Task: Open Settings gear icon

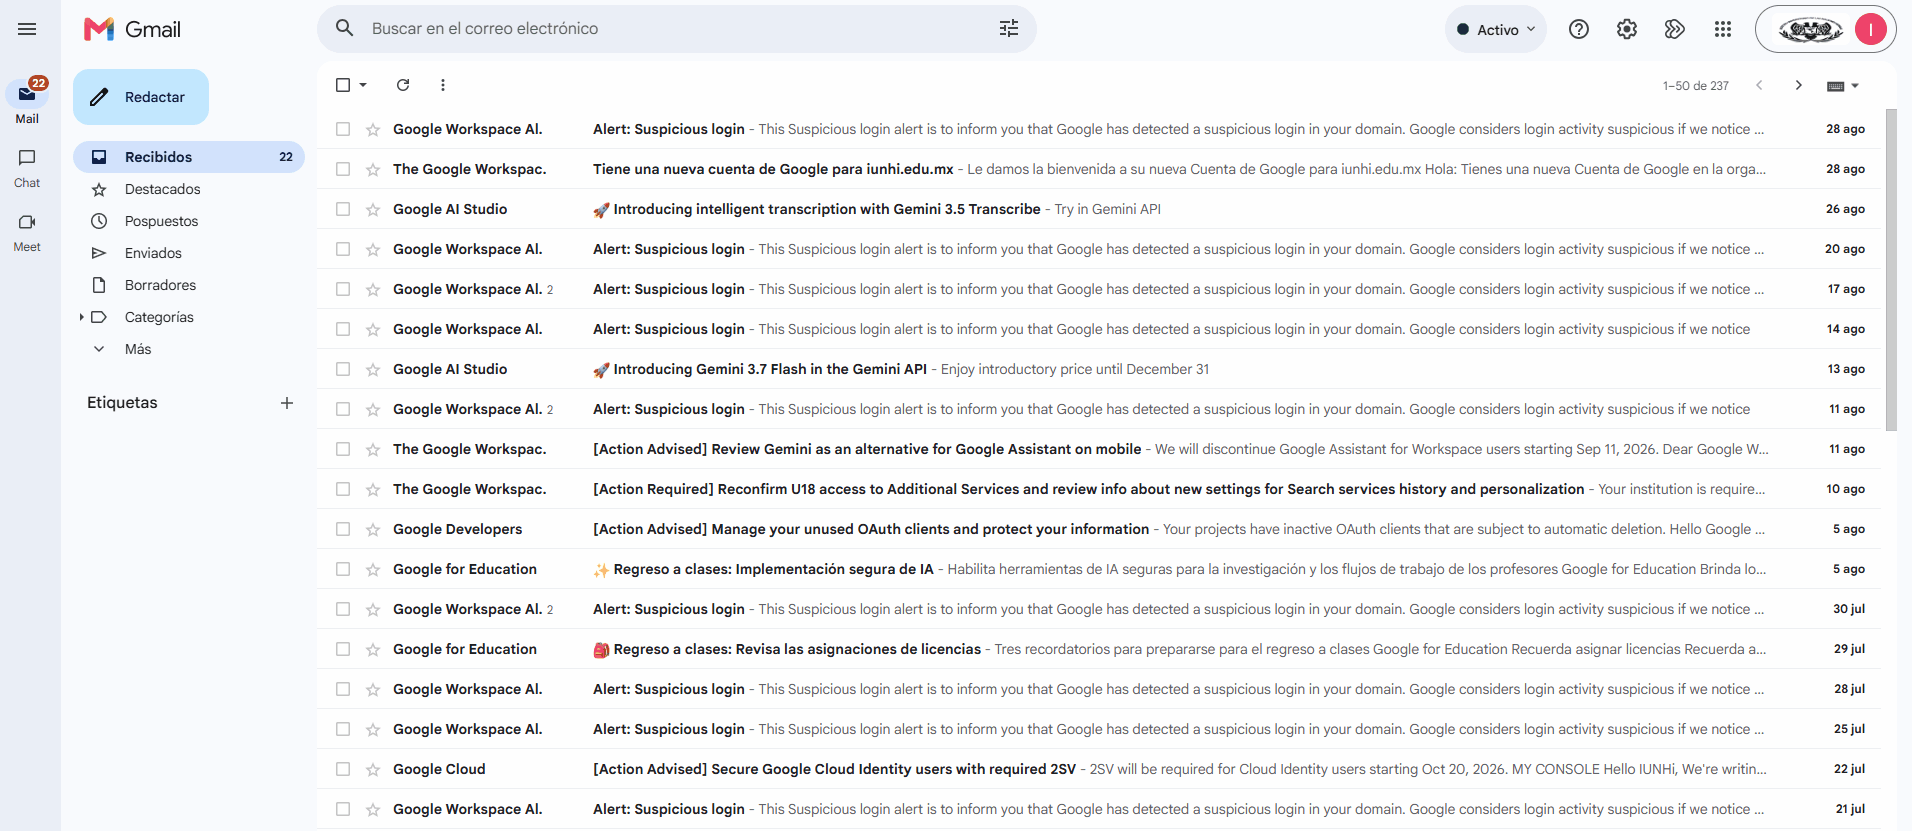Action: tap(1627, 29)
